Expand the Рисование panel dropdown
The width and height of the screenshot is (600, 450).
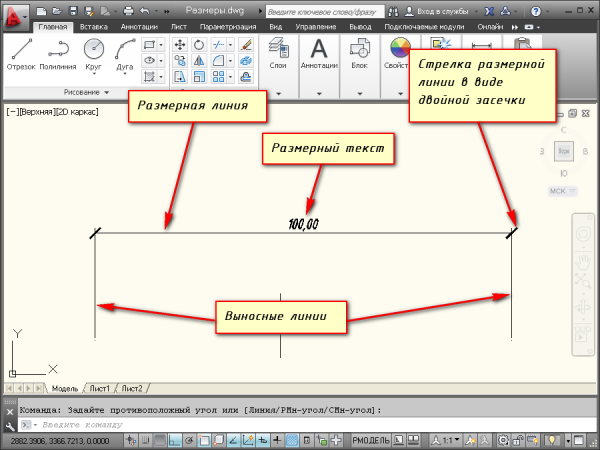pyautogui.click(x=86, y=92)
